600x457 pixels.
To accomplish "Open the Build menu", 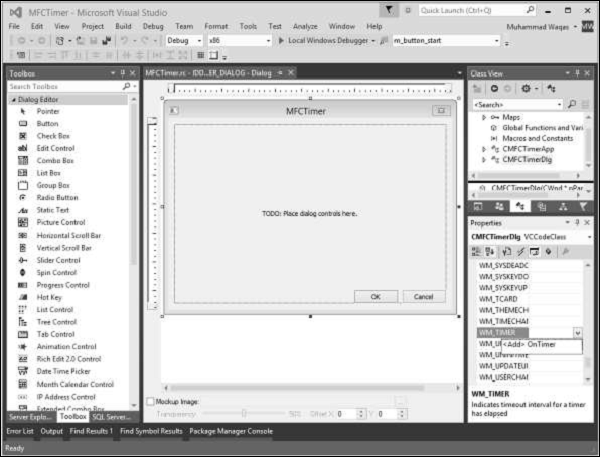I will (122, 25).
